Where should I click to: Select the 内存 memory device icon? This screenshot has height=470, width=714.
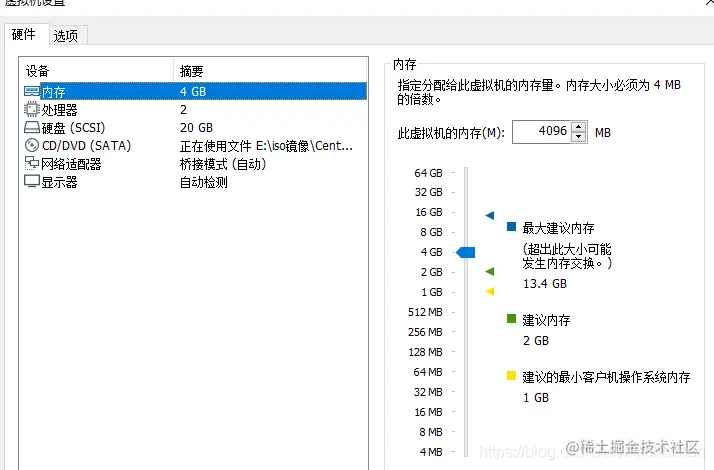point(32,92)
